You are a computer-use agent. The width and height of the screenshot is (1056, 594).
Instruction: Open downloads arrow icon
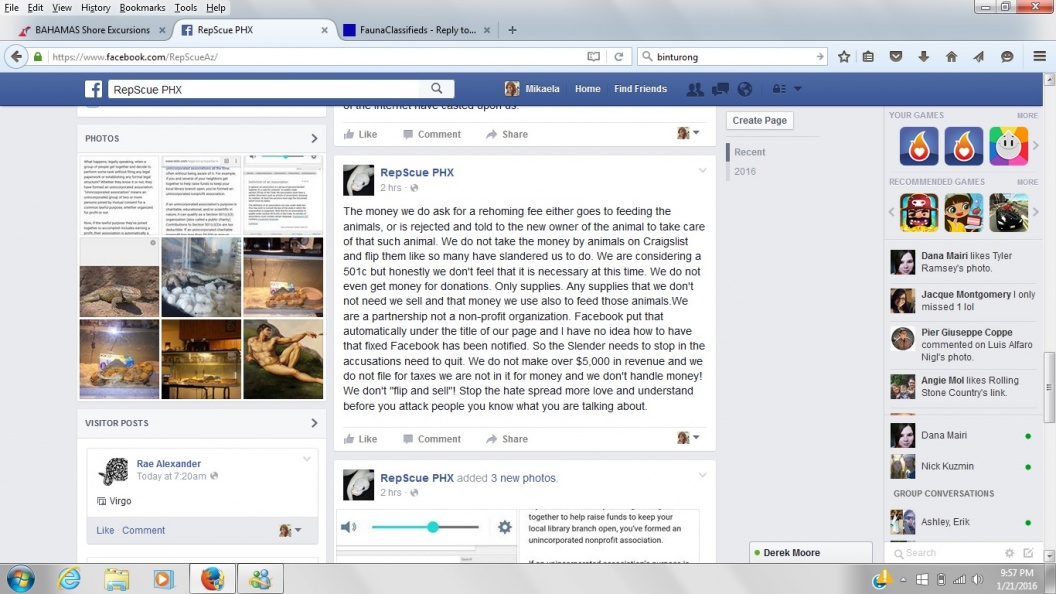click(923, 57)
